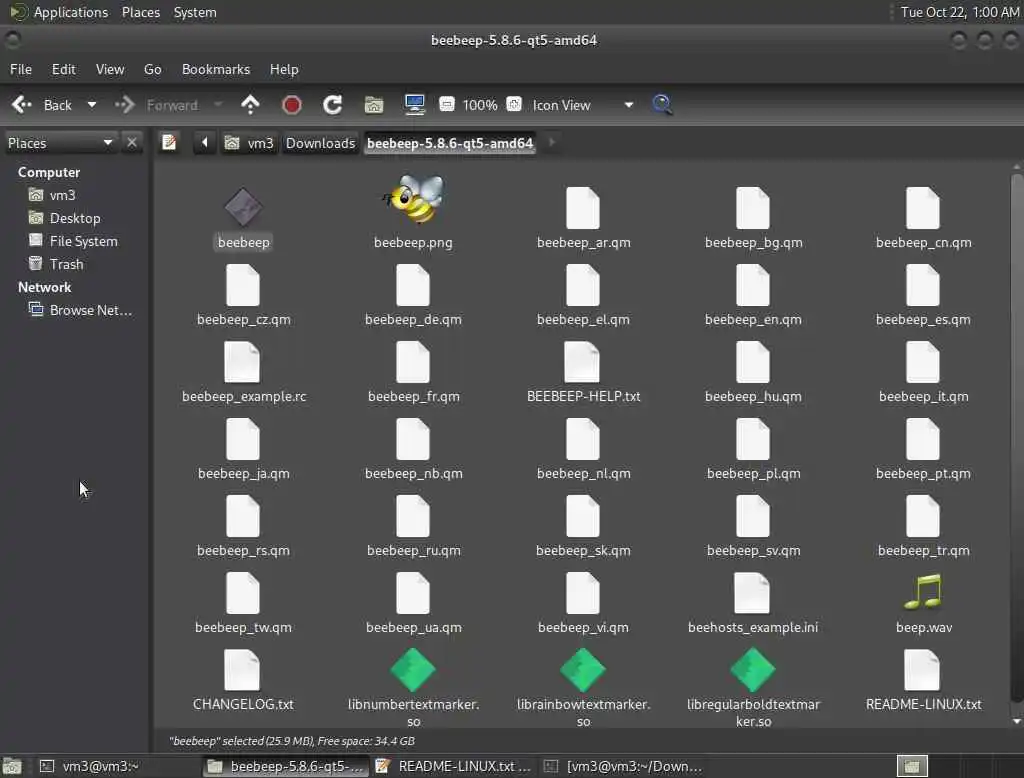Open the Help menu
Image resolution: width=1024 pixels, height=778 pixels.
[284, 69]
